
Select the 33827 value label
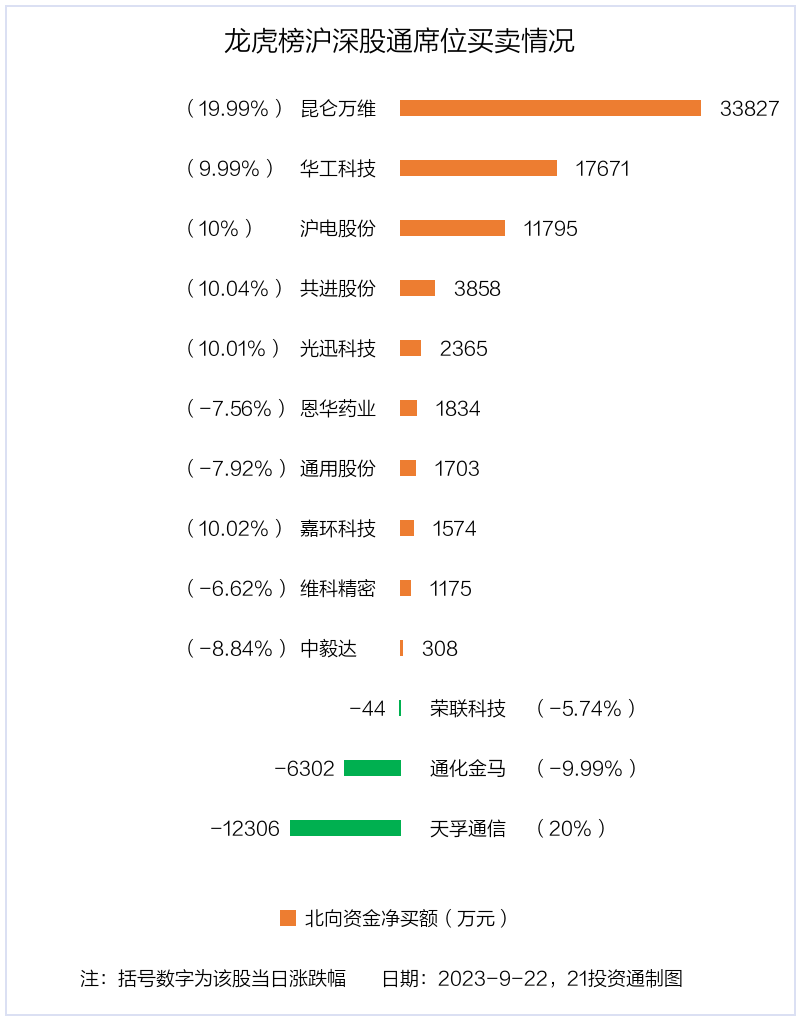coord(749,109)
